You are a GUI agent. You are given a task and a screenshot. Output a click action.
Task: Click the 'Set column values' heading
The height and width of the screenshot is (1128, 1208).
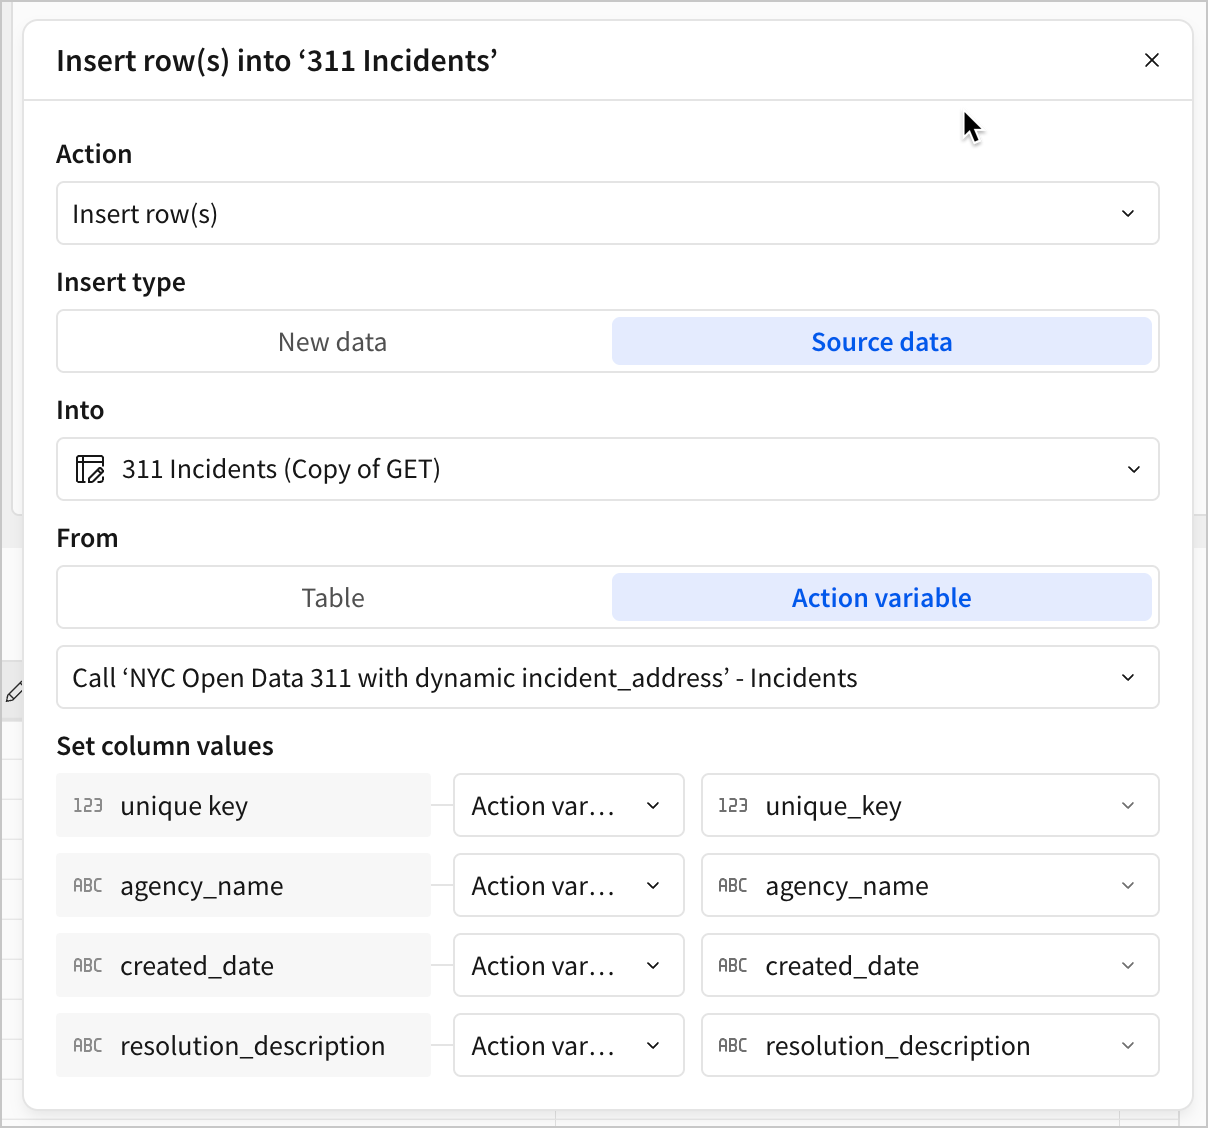(165, 746)
